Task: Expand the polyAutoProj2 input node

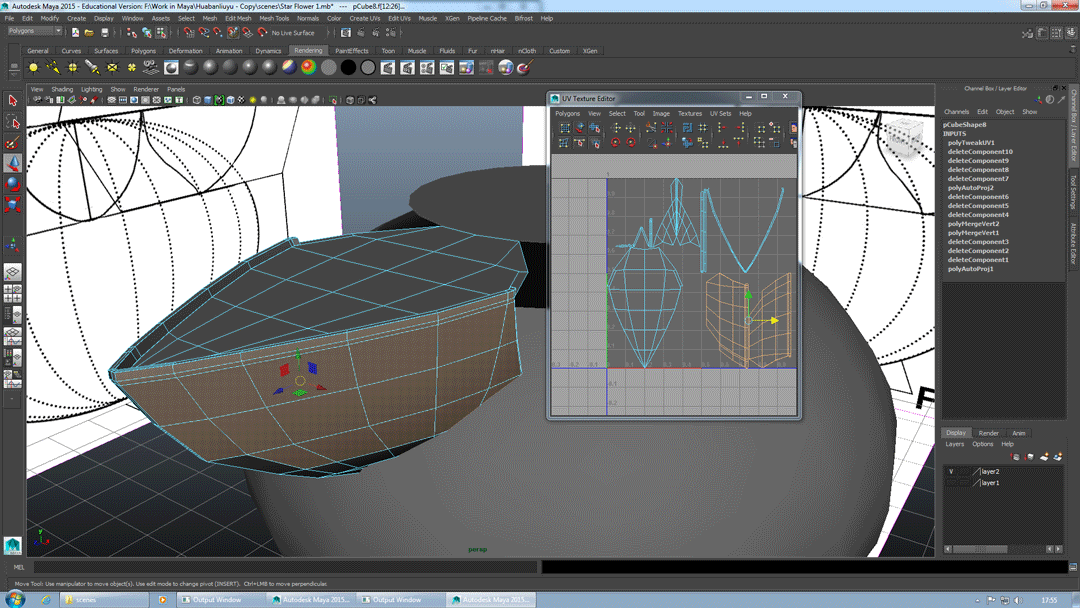Action: (x=970, y=188)
